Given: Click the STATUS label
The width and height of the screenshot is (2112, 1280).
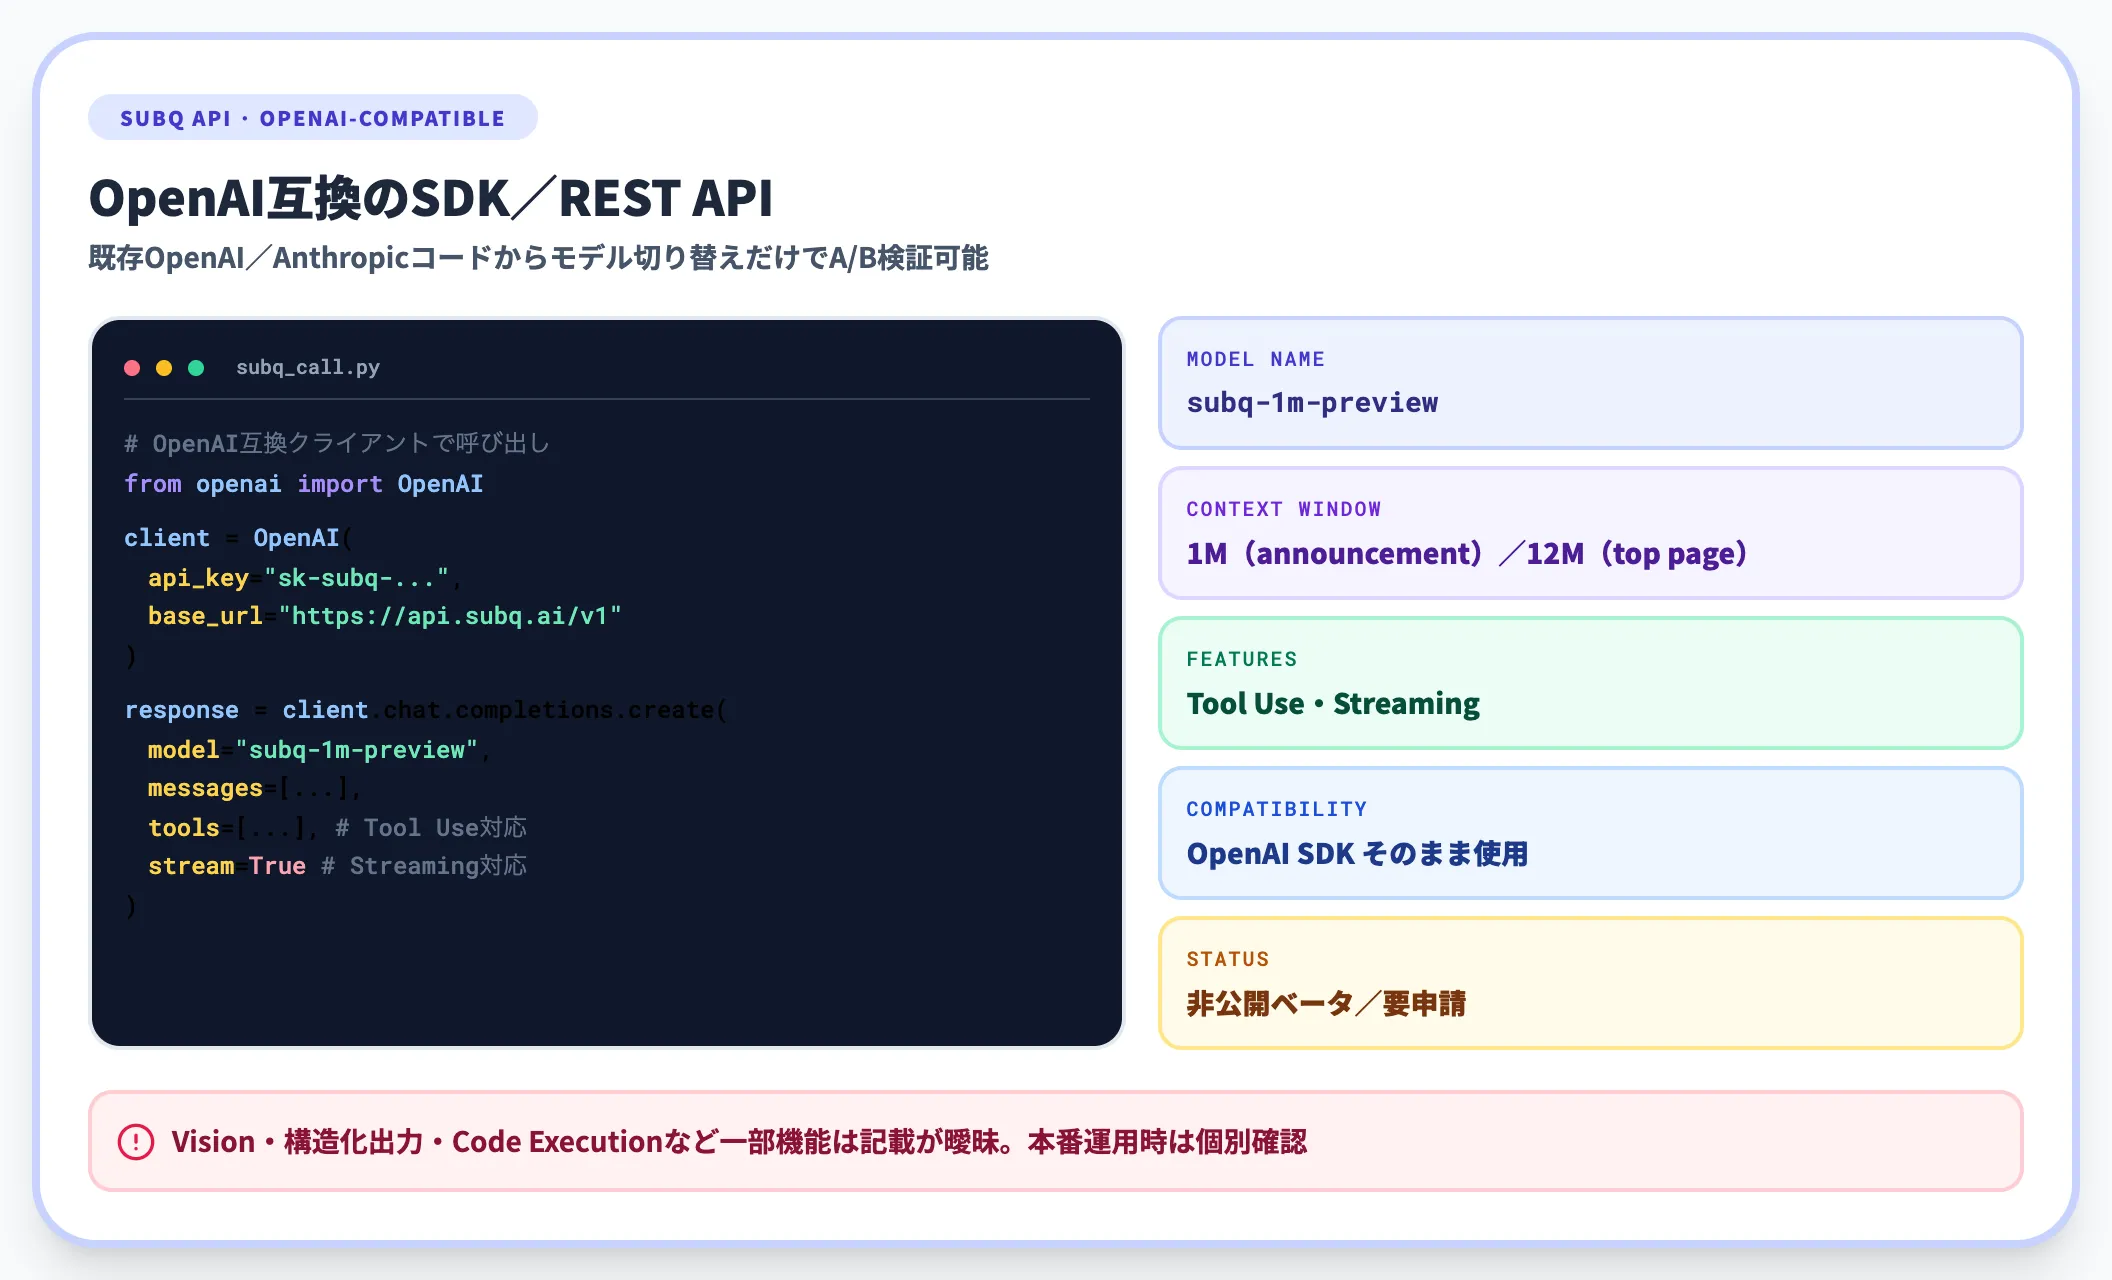Looking at the screenshot, I should click(x=1228, y=959).
